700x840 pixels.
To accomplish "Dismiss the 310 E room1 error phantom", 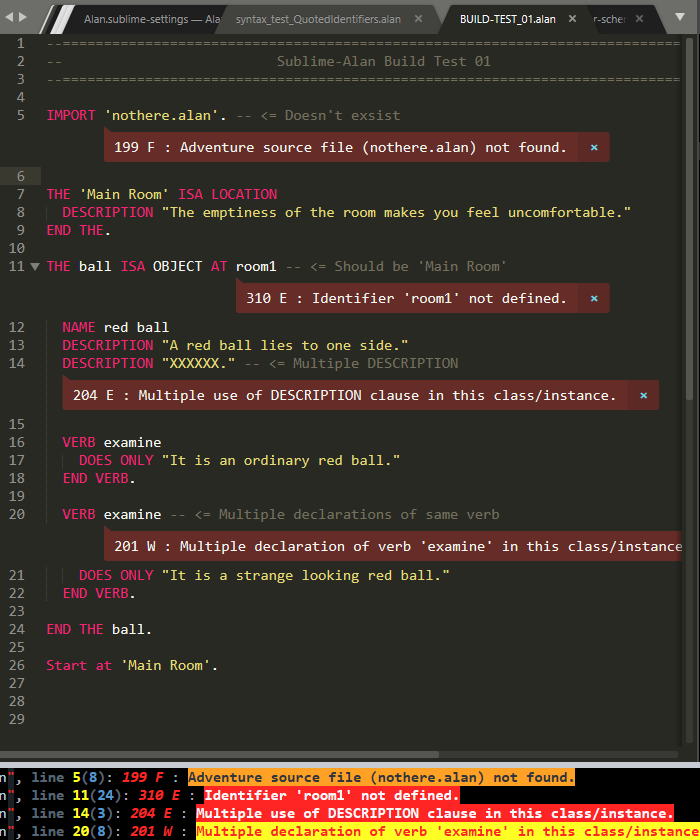I will click(594, 298).
